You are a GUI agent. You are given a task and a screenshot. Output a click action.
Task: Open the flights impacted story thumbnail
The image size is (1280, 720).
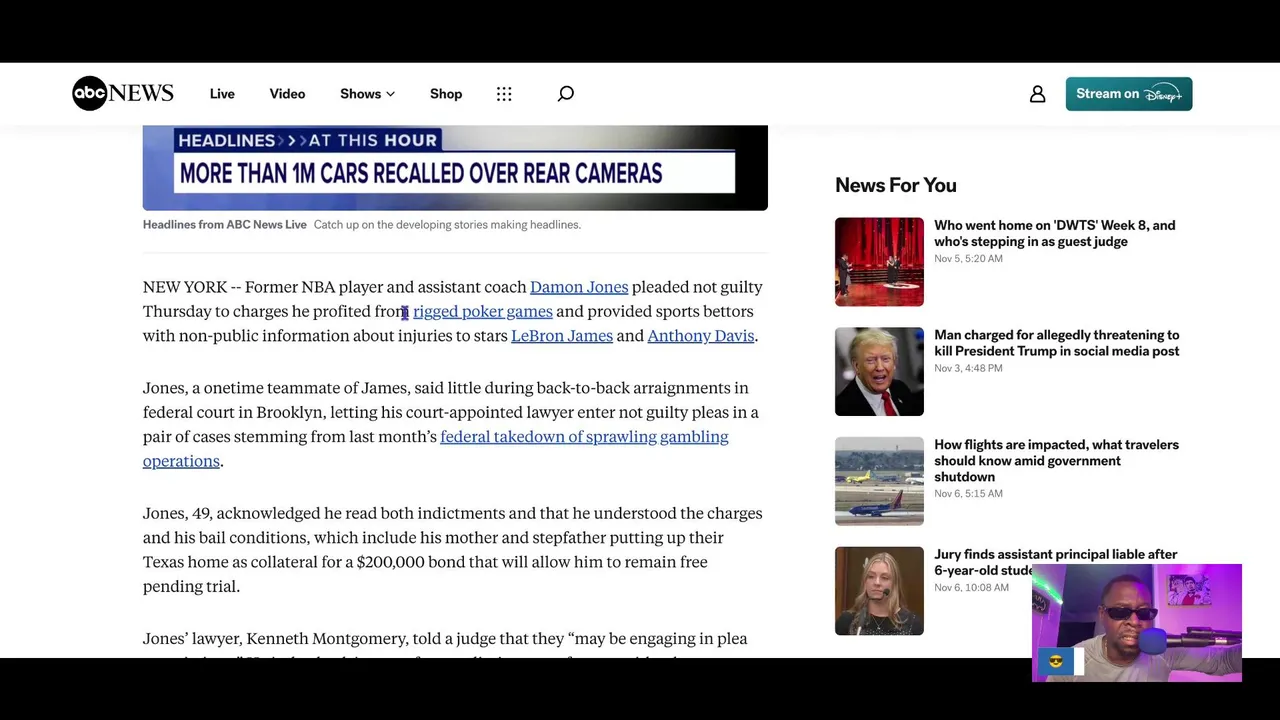[879, 481]
